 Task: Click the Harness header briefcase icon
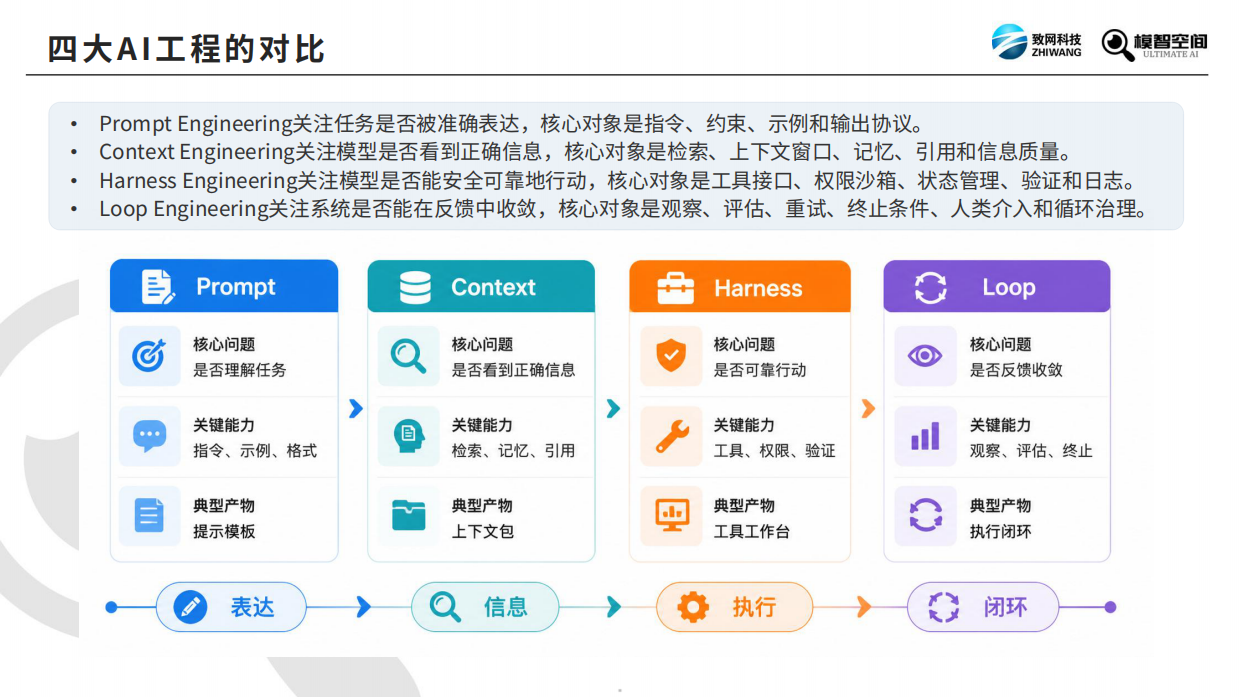(x=675, y=288)
